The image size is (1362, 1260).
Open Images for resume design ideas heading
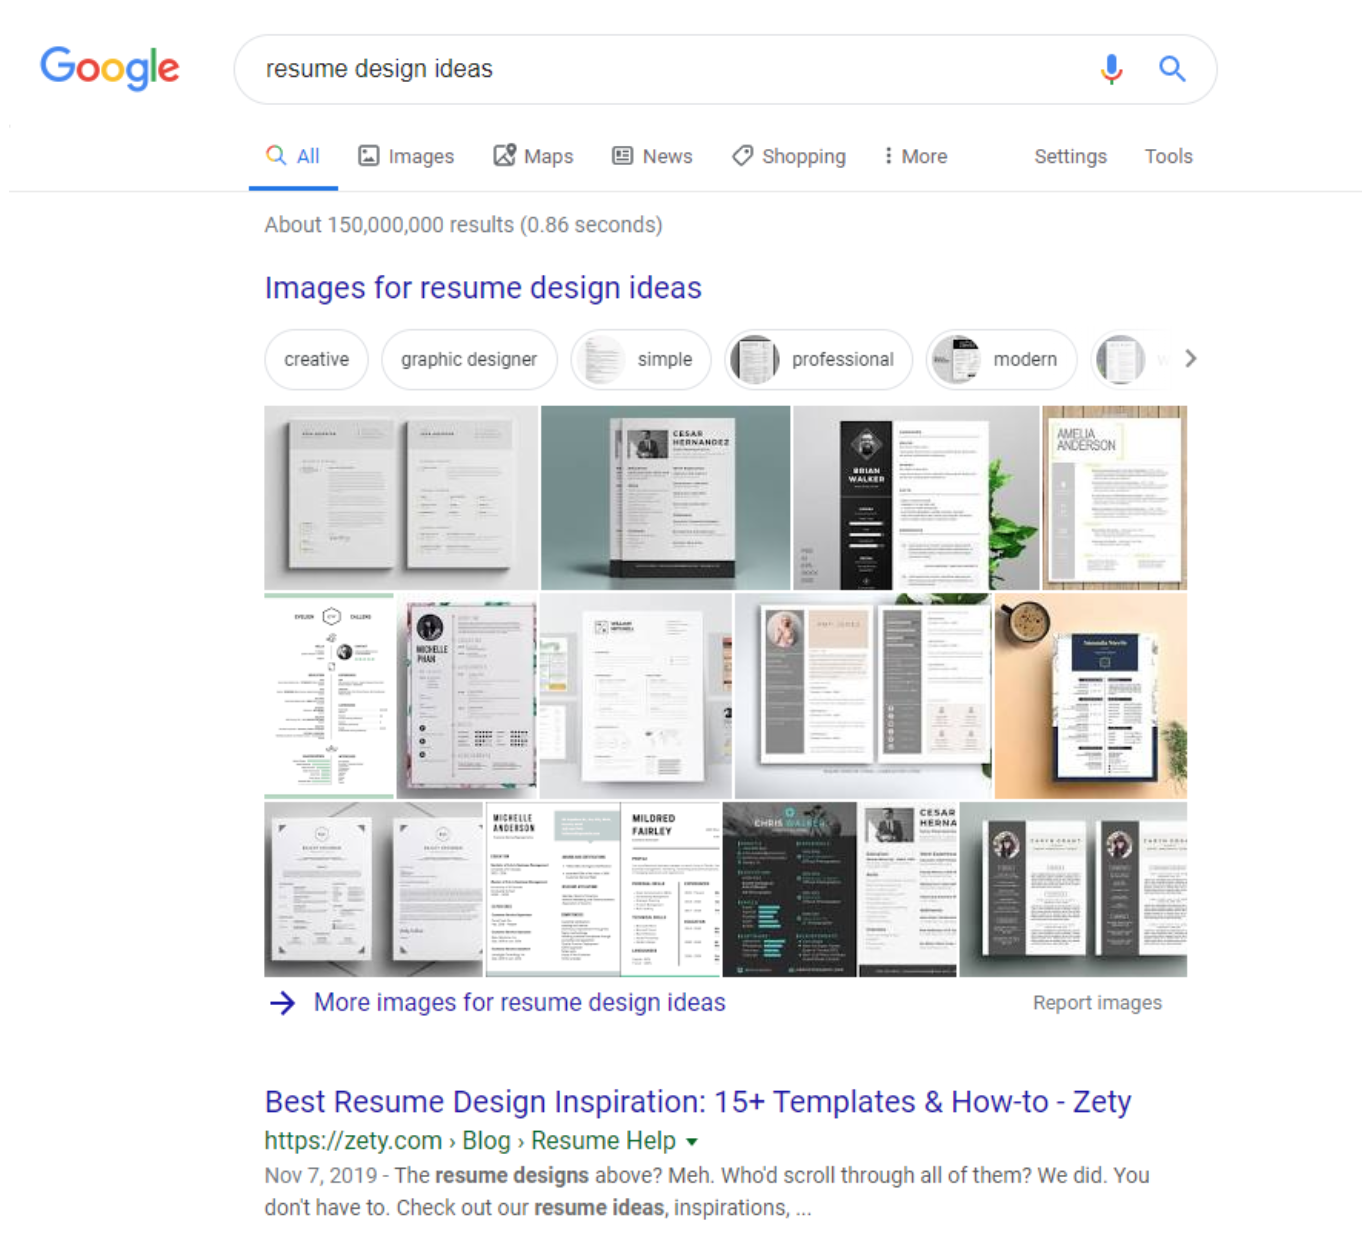pos(483,288)
